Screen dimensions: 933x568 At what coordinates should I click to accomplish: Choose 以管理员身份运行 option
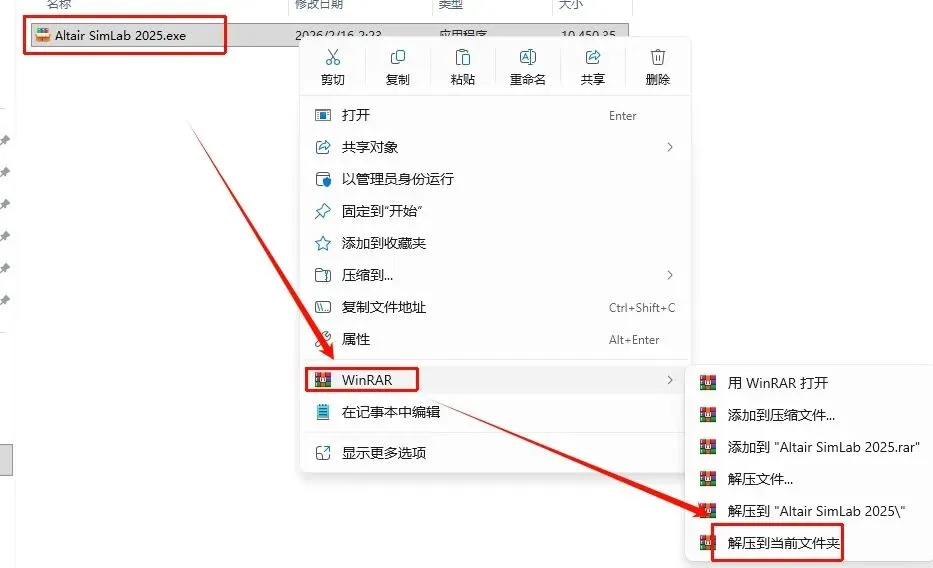point(496,179)
